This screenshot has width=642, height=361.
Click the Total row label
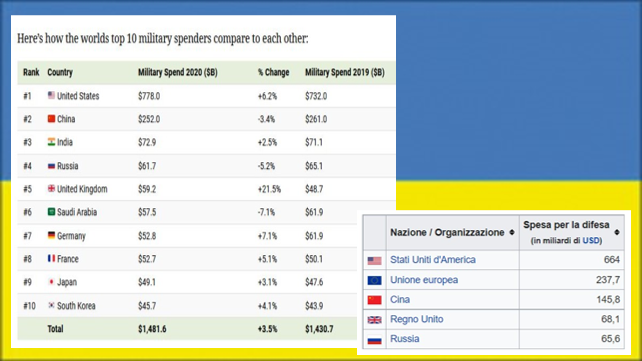pyautogui.click(x=55, y=329)
